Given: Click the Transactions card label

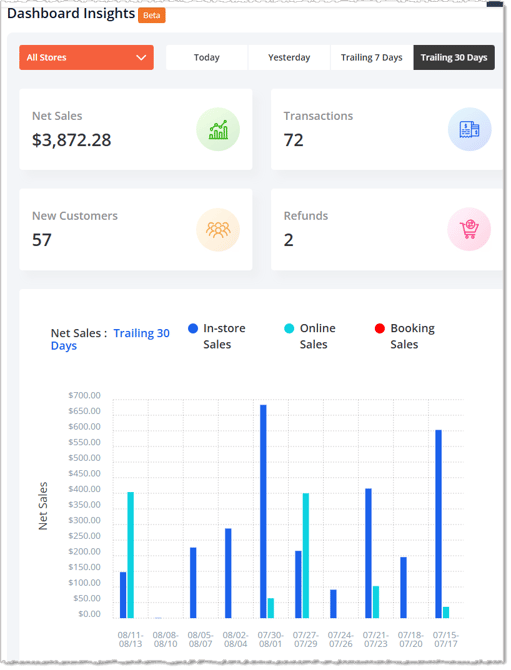Looking at the screenshot, I should (318, 116).
